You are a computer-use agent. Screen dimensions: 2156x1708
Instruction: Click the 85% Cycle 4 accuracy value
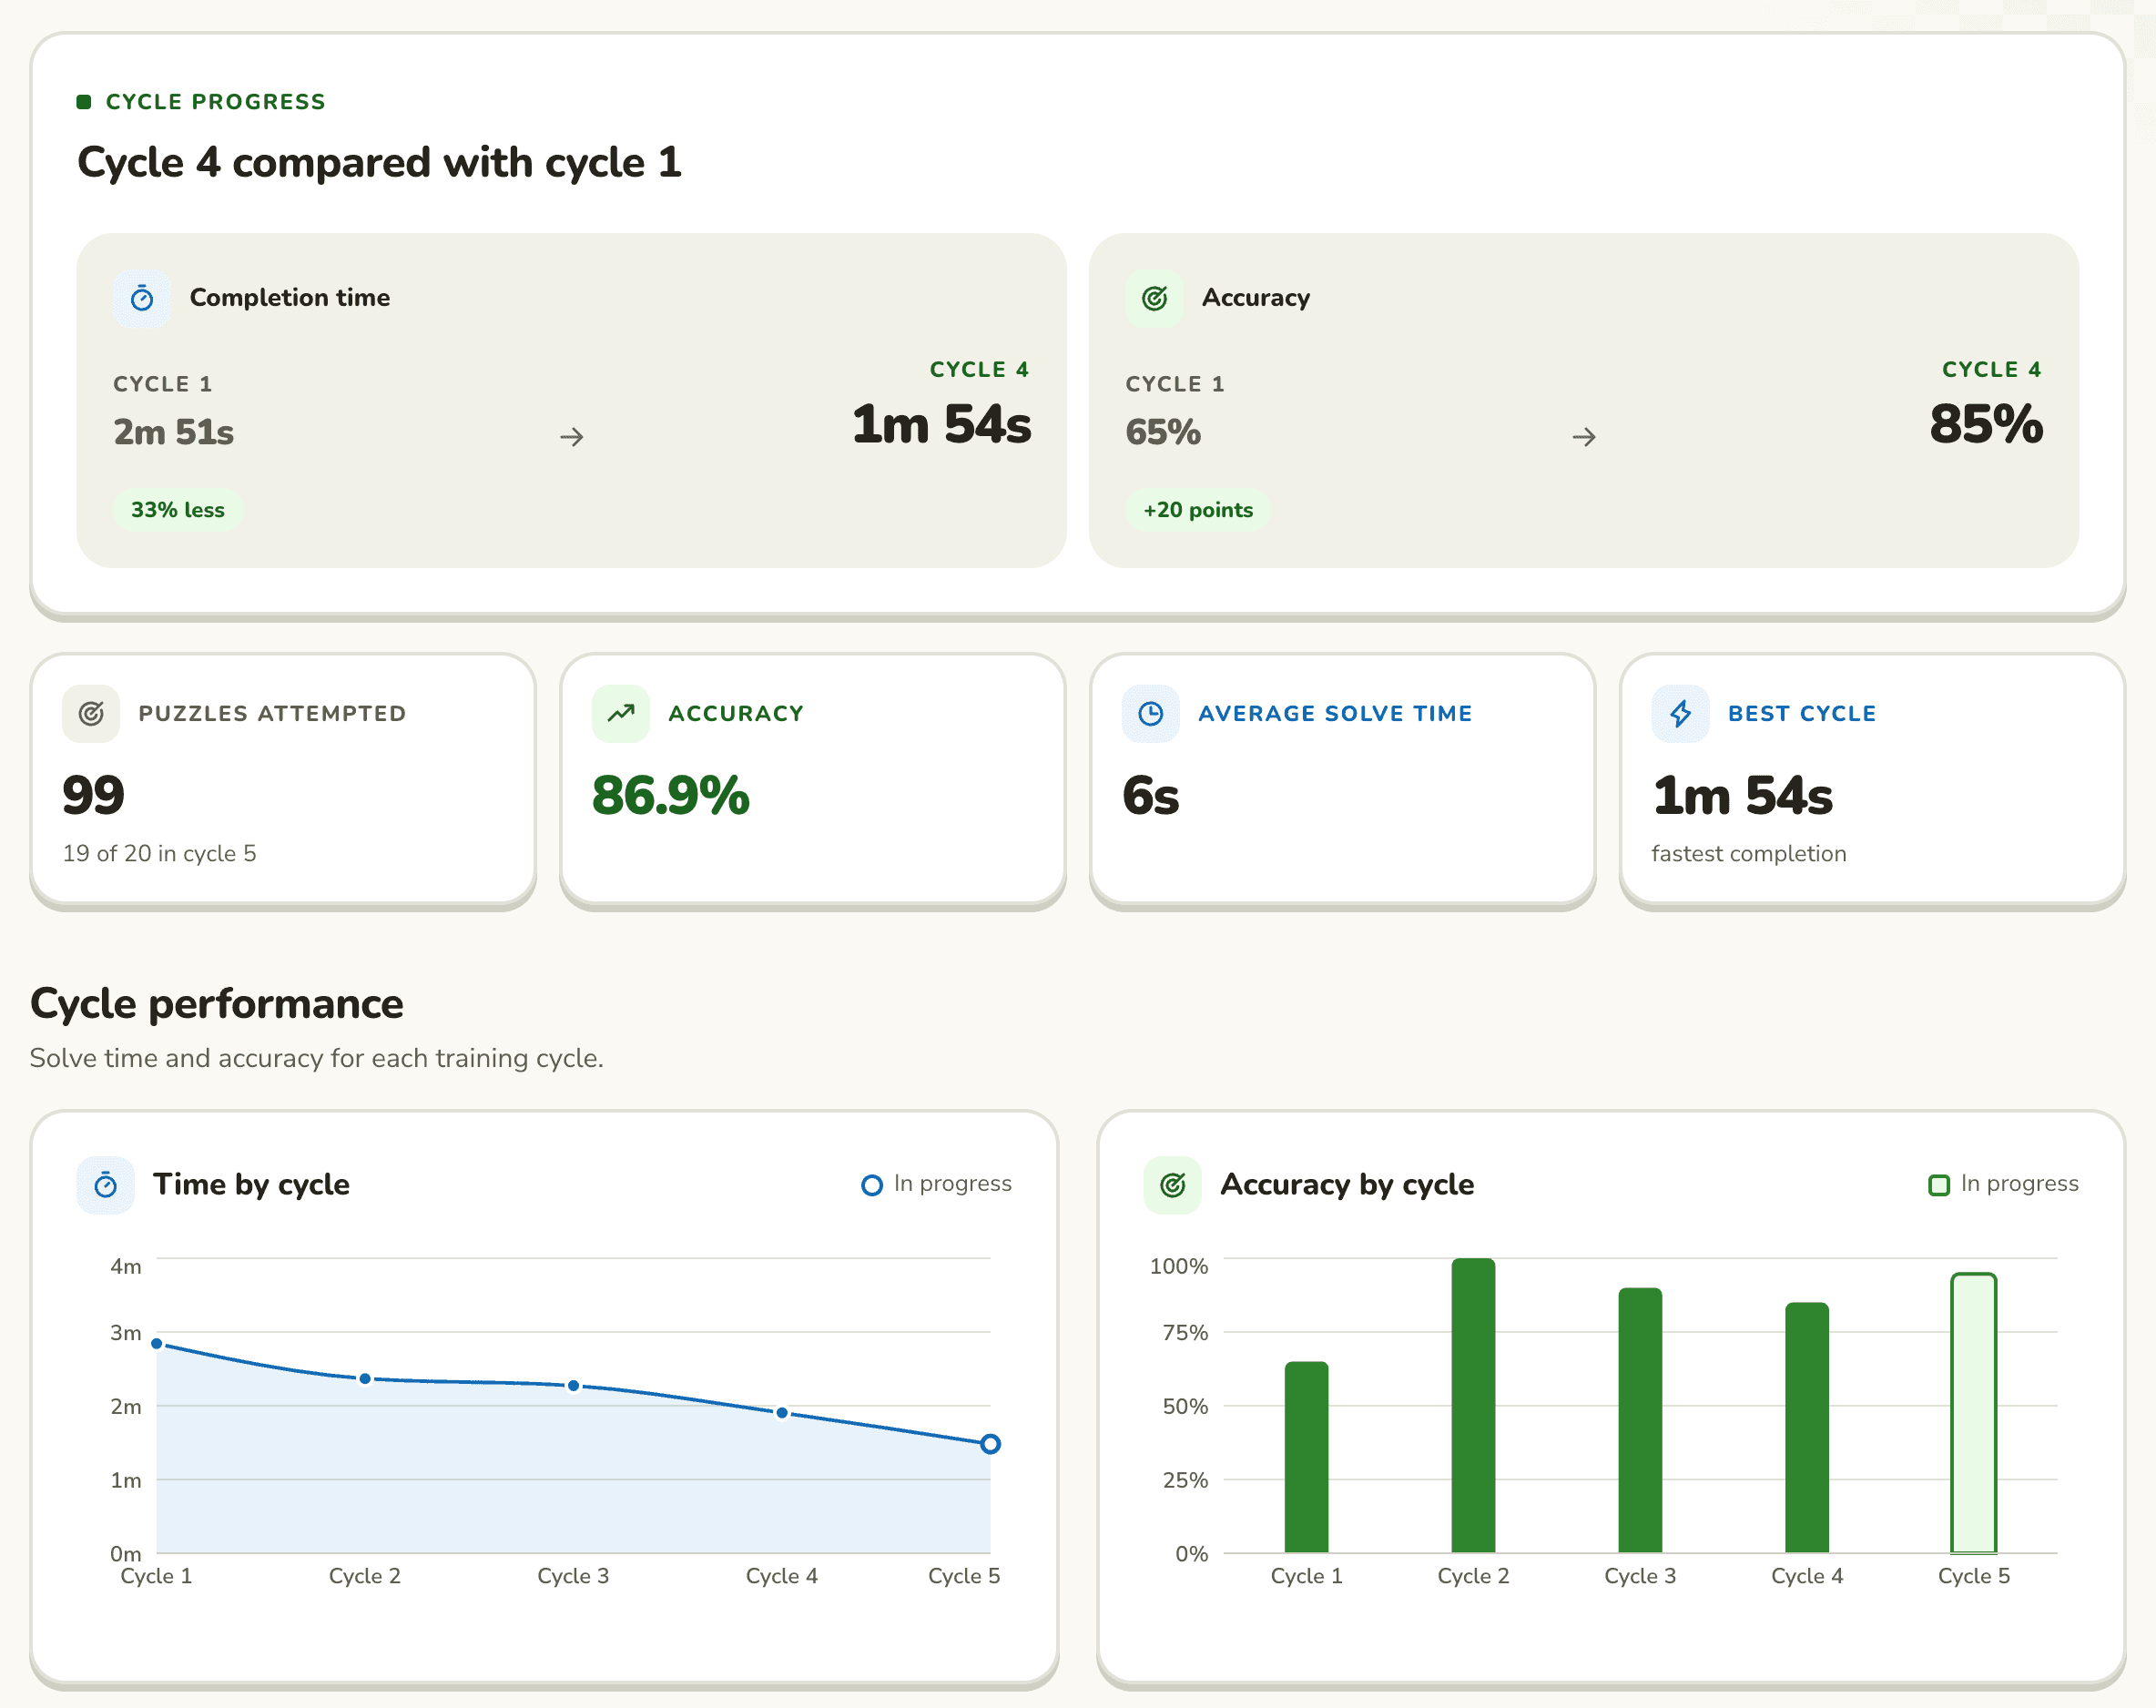(1986, 424)
